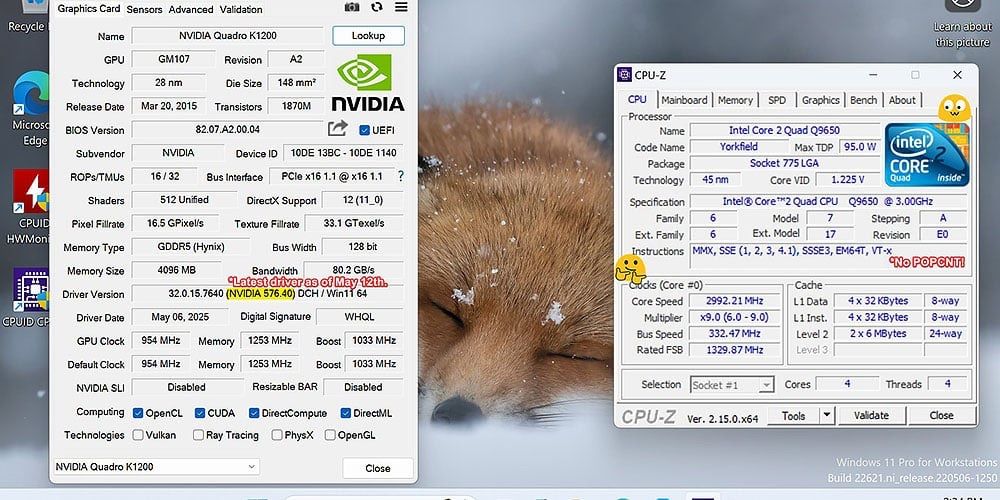Viewport: 1000px width, 500px height.
Task: Click the Driver Version field
Action: click(267, 294)
